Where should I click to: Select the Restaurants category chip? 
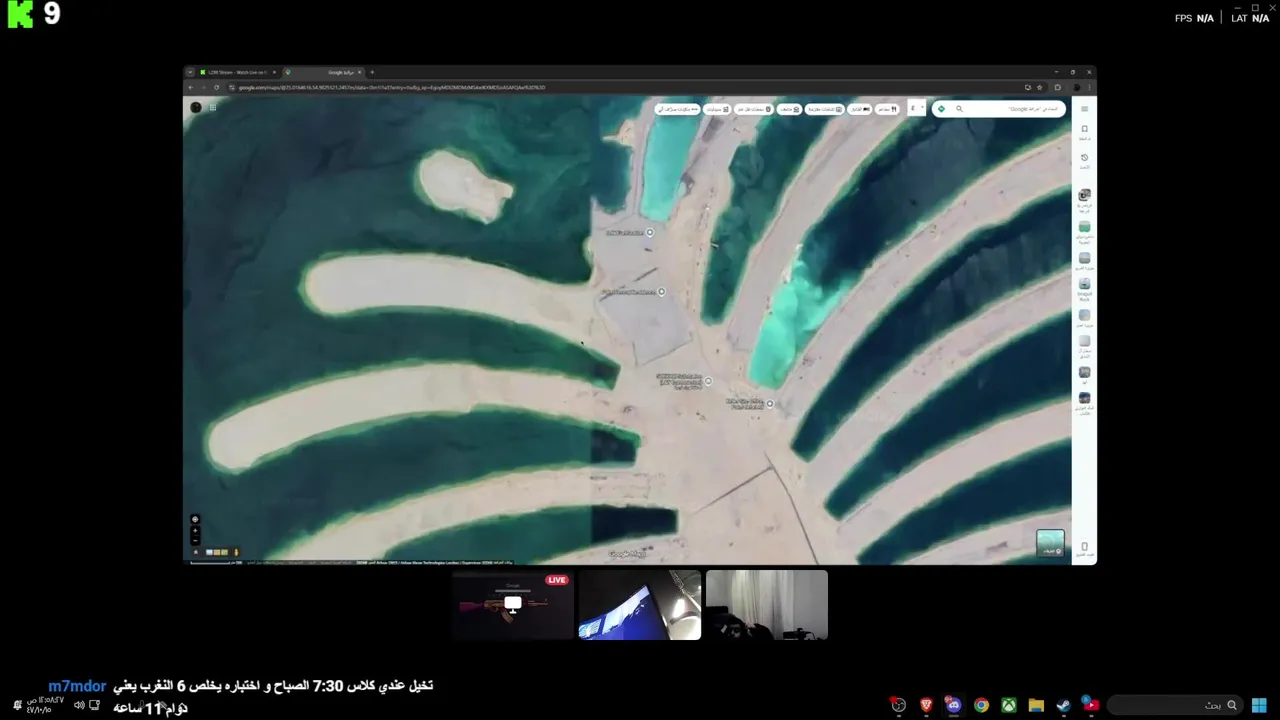[x=887, y=109]
